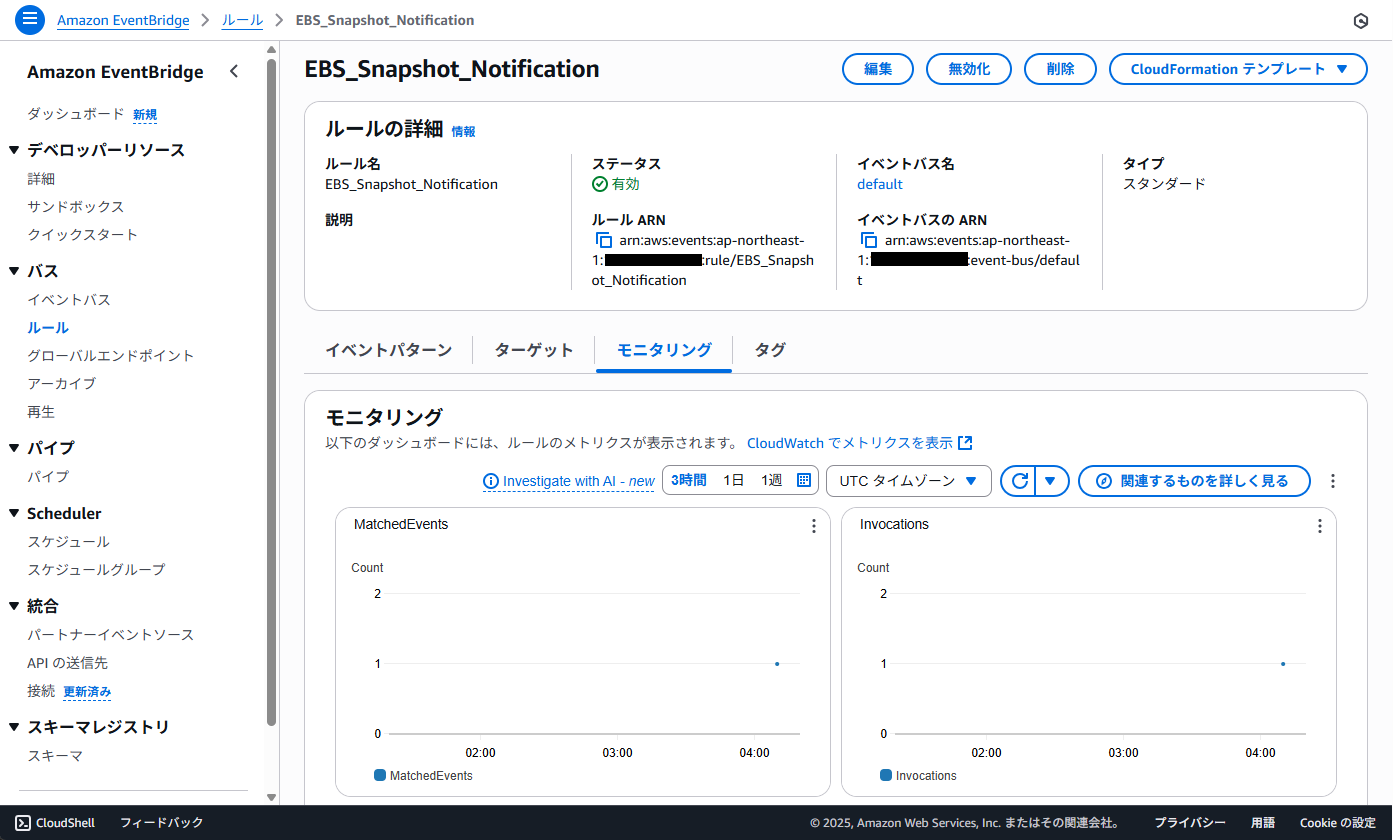This screenshot has height=840, width=1393.
Task: Open refresh interval dropdown arrow
Action: [x=1052, y=481]
